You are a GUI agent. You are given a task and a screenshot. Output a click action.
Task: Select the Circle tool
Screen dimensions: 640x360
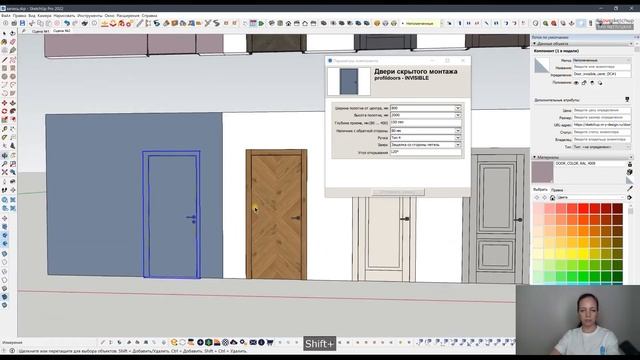[x=4, y=76]
